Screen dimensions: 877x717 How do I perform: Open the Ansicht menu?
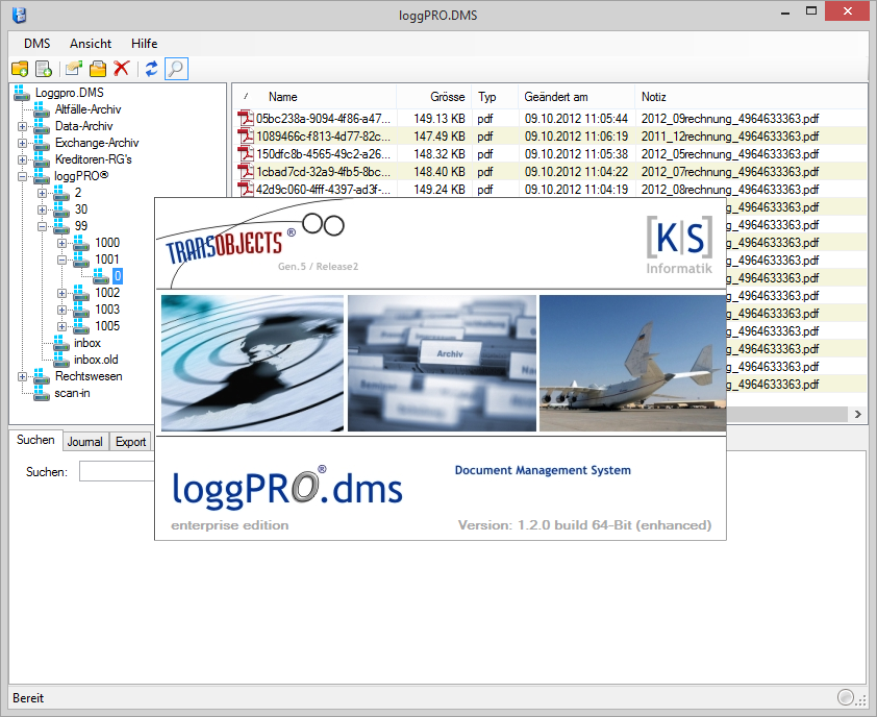(x=91, y=44)
